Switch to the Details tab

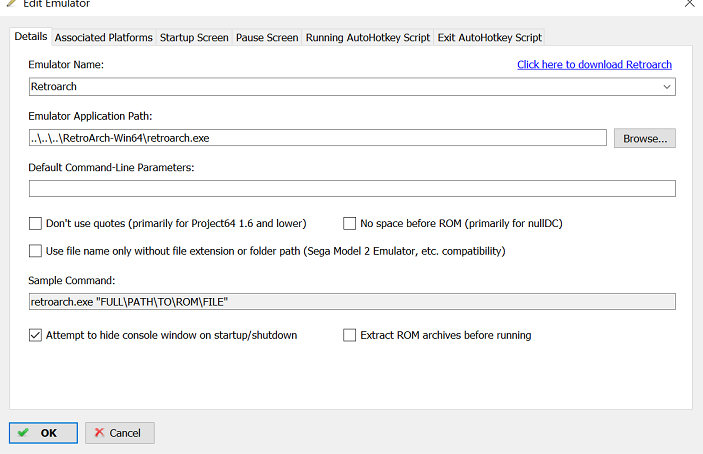point(30,37)
